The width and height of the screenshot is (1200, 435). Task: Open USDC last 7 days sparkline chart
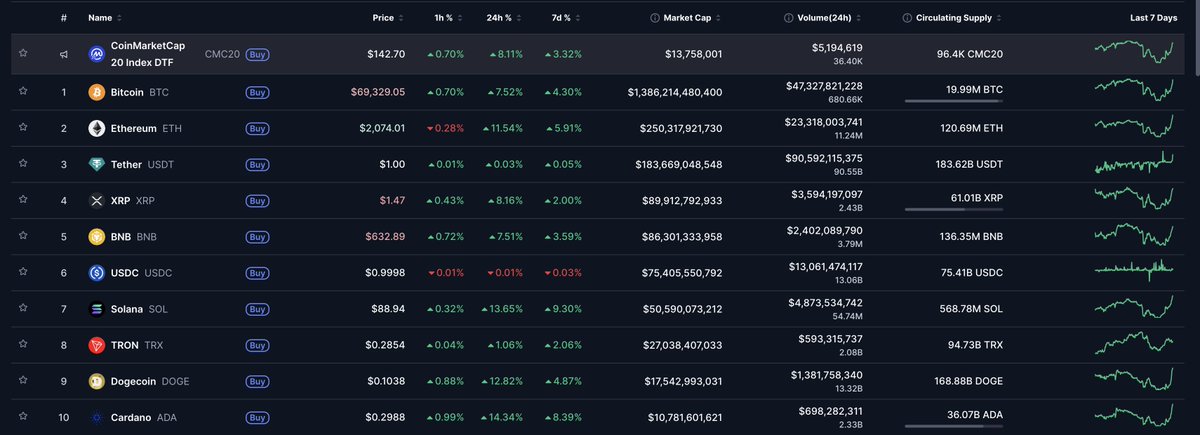1135,268
